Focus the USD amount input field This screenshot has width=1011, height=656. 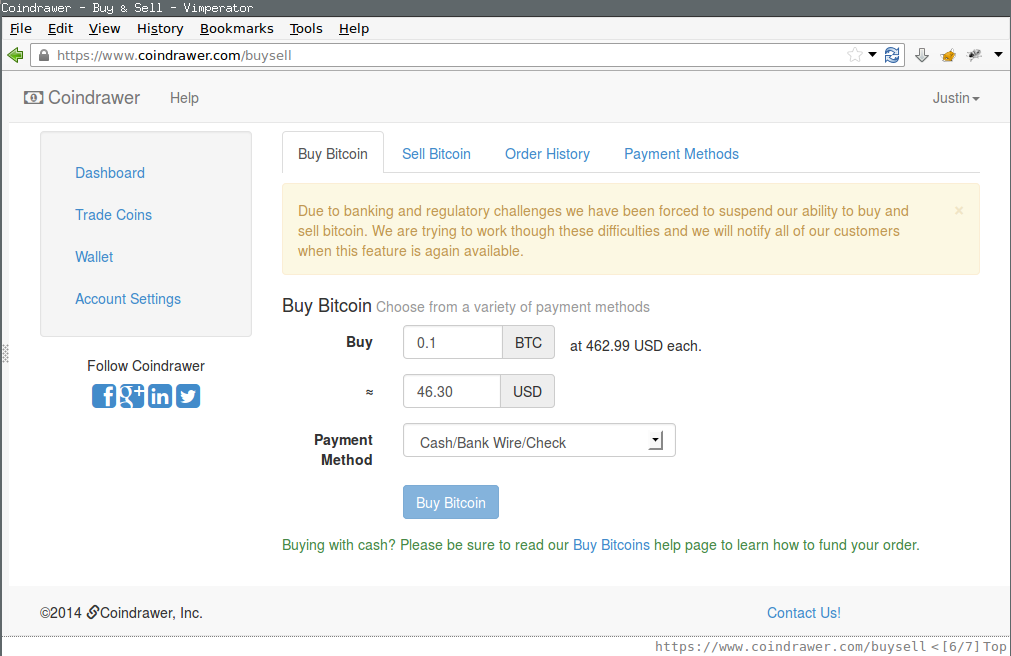(452, 392)
